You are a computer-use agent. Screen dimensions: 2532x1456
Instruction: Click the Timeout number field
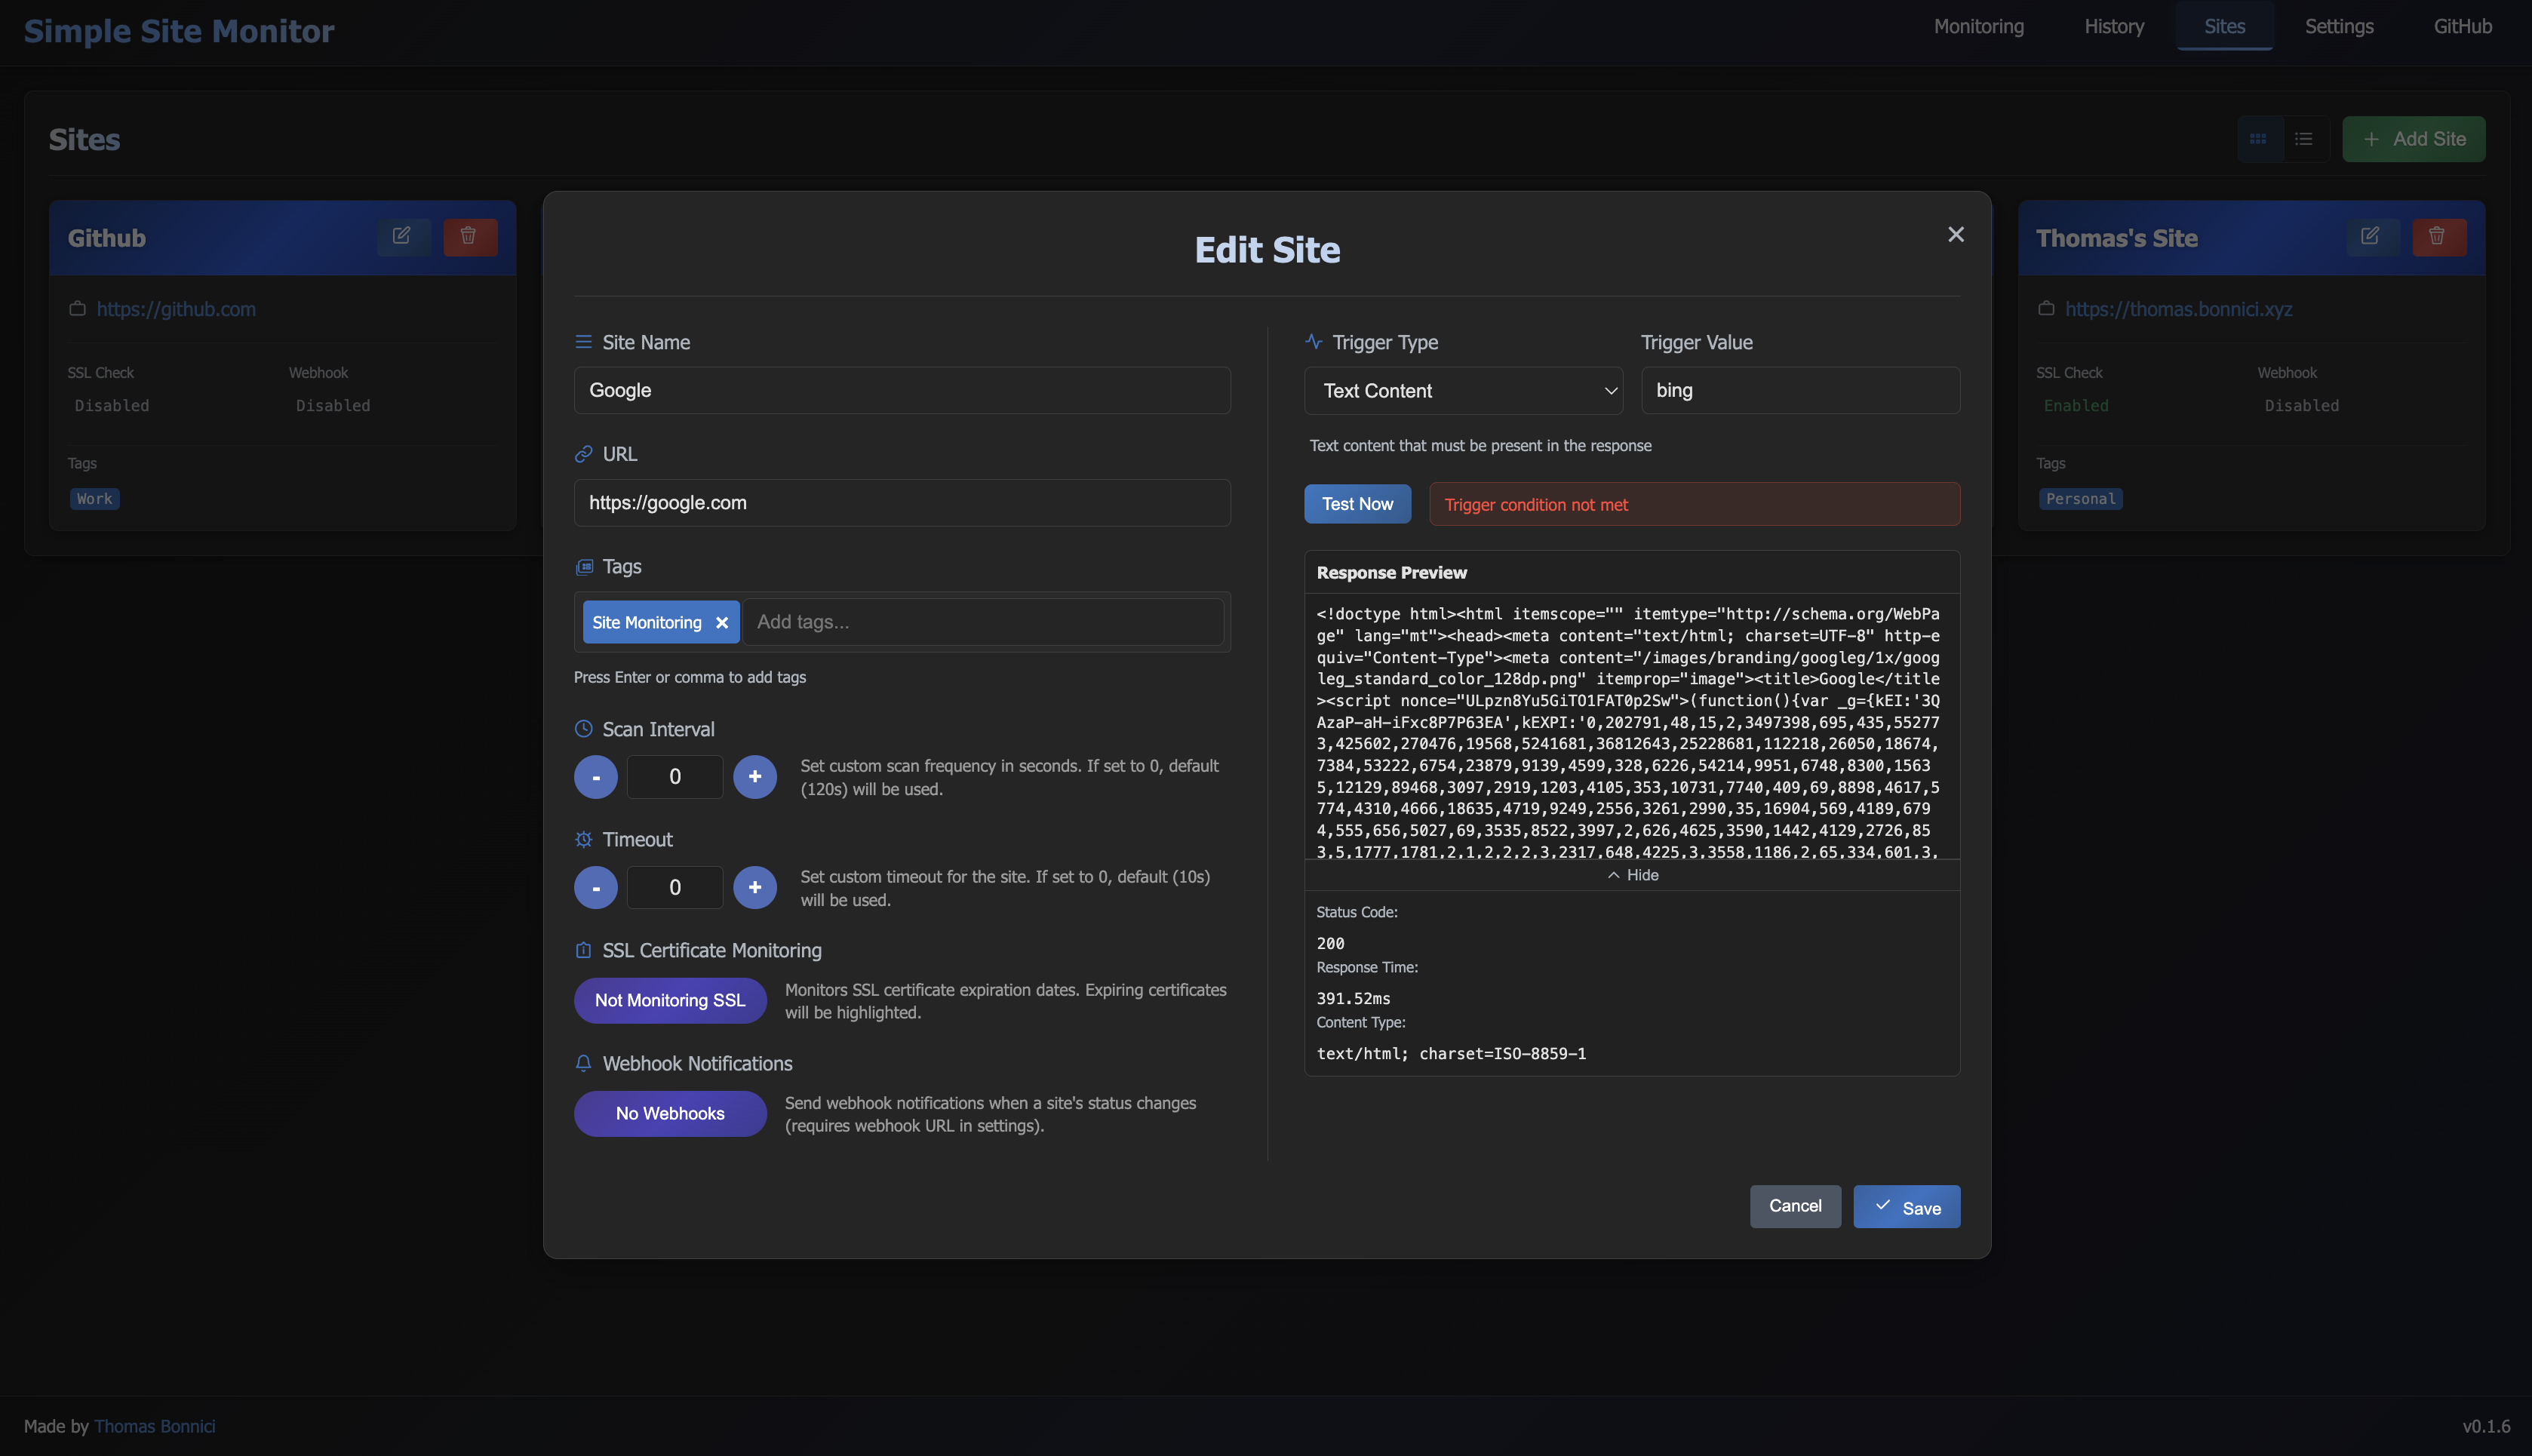(675, 888)
